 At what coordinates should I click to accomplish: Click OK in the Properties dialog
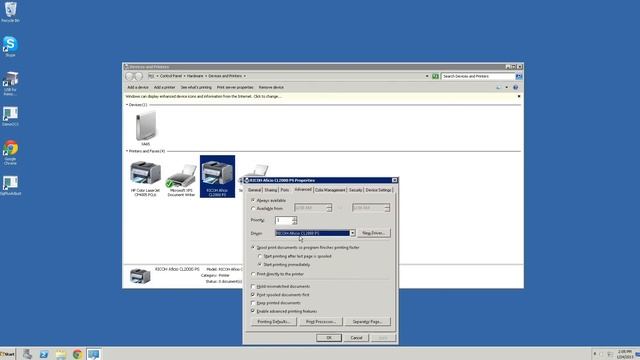(x=329, y=338)
